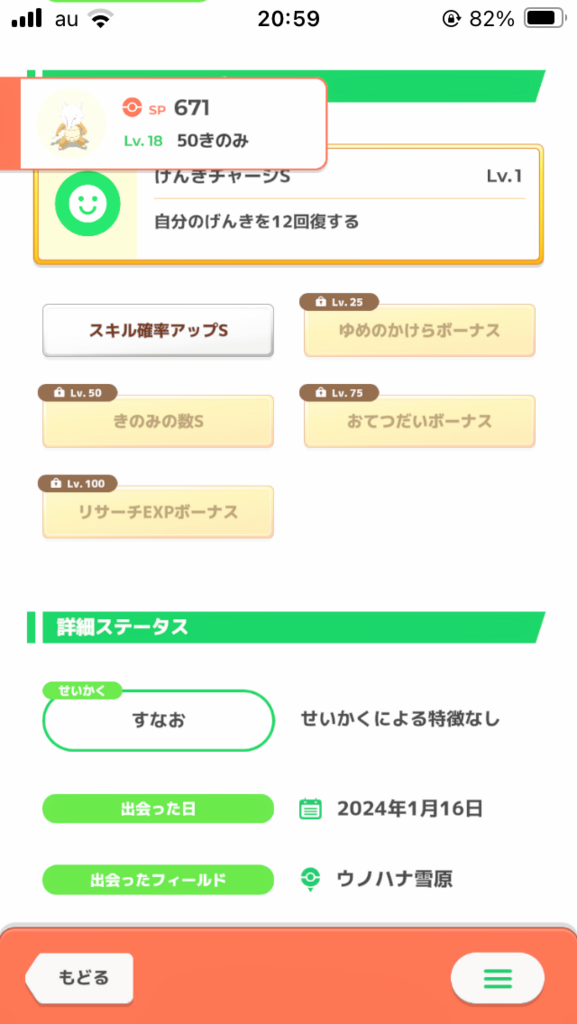Tap the location pin icon by ウノハナ雪原
Image resolution: width=577 pixels, height=1024 pixels.
(x=310, y=879)
